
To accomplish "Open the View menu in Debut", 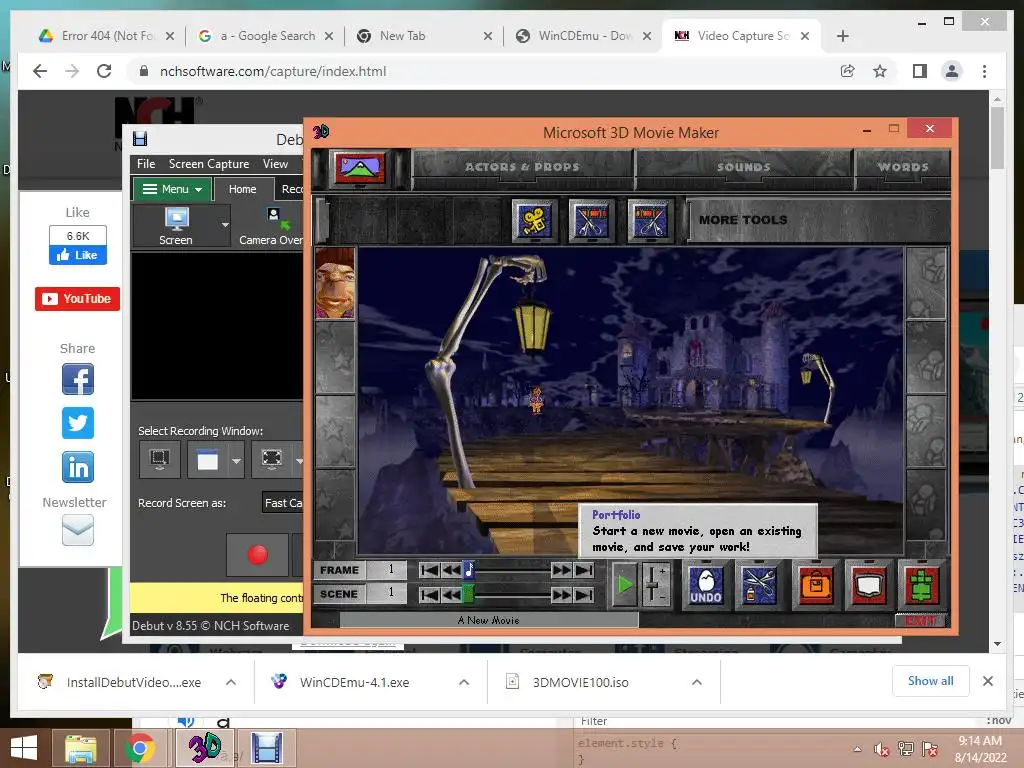I will [275, 164].
